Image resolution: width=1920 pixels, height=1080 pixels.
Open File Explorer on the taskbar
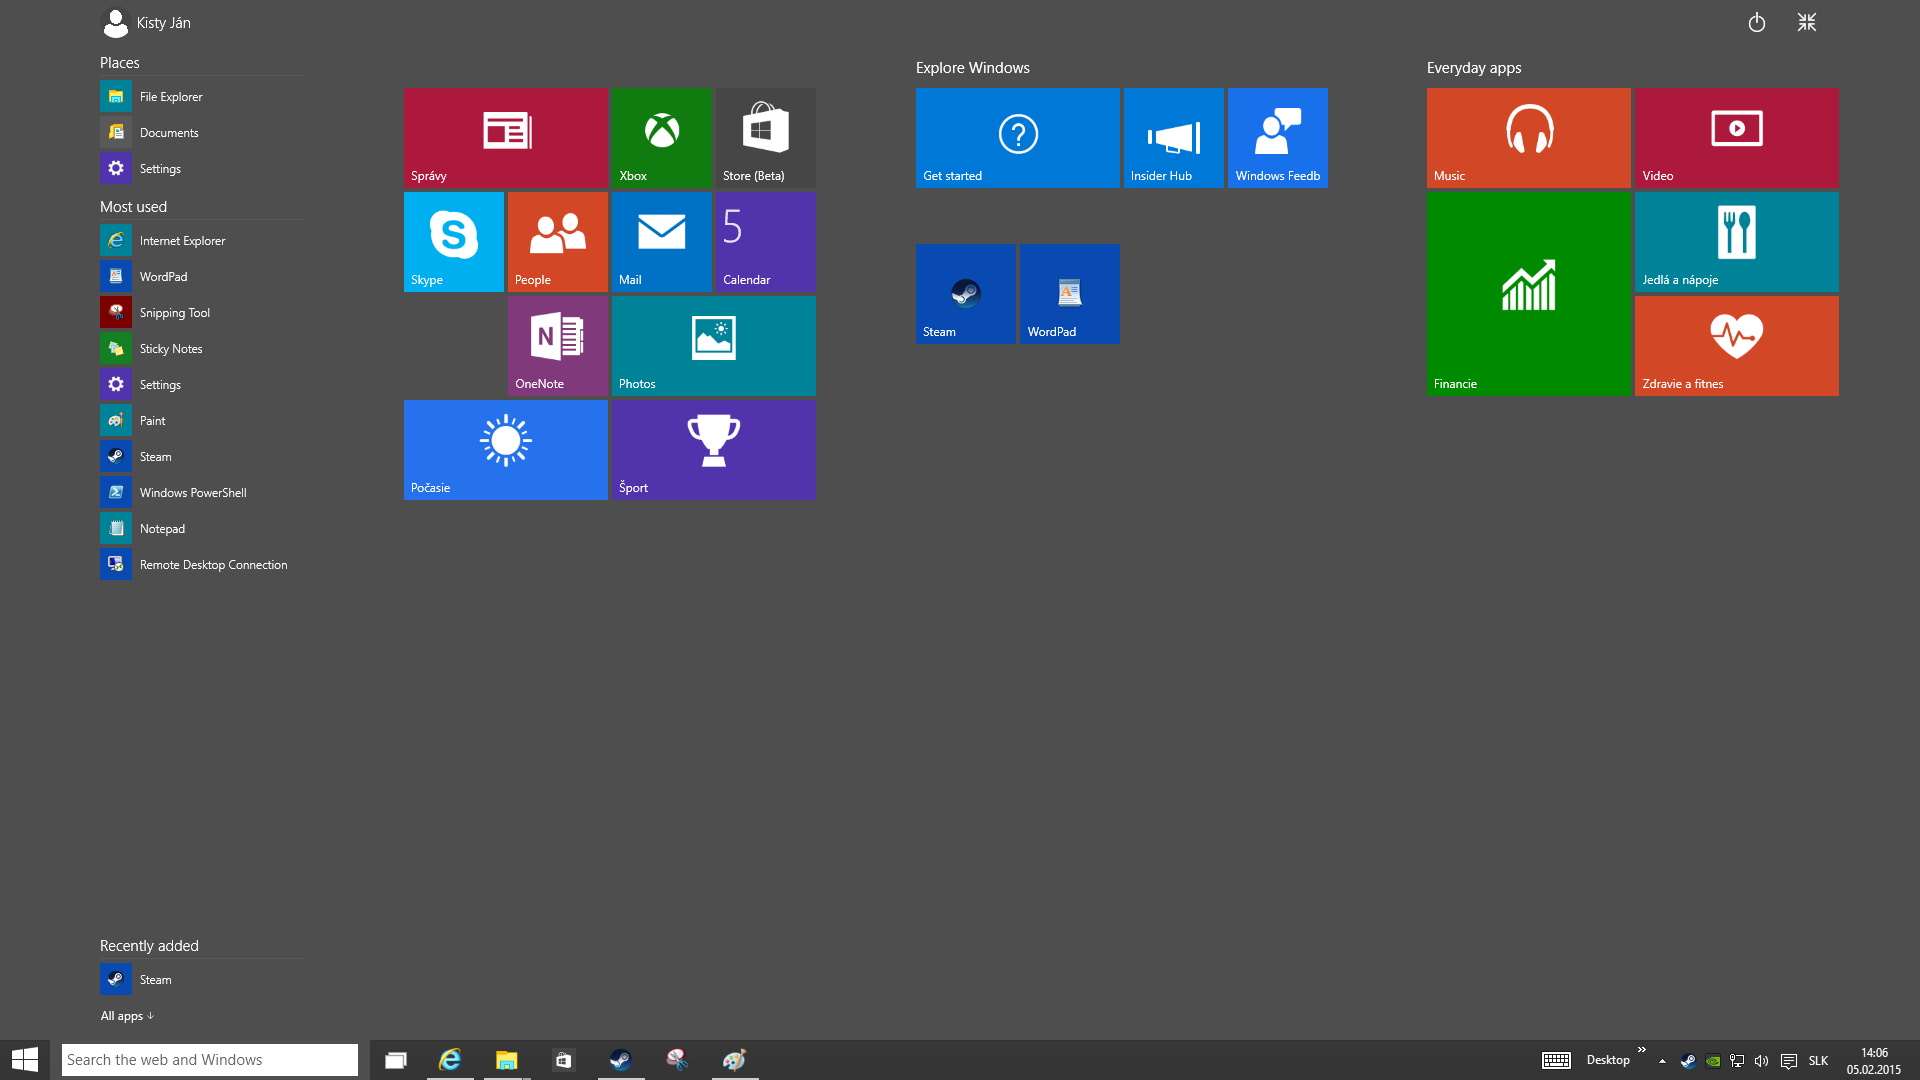(x=507, y=1060)
